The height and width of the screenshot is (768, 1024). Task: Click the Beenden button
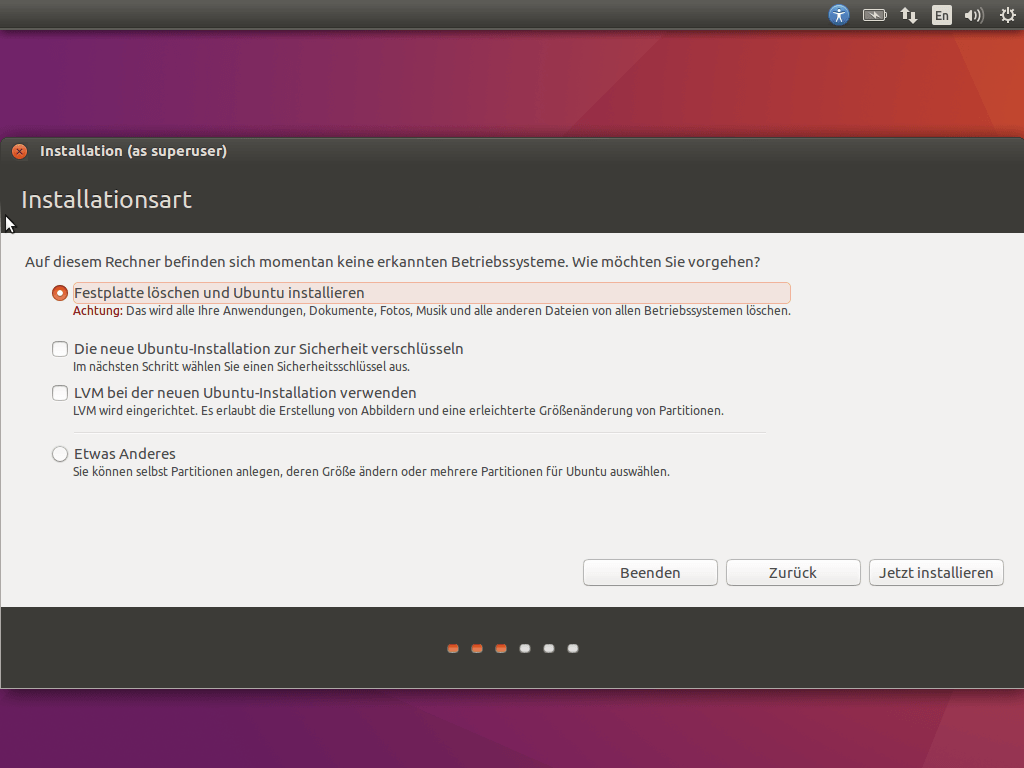click(650, 573)
